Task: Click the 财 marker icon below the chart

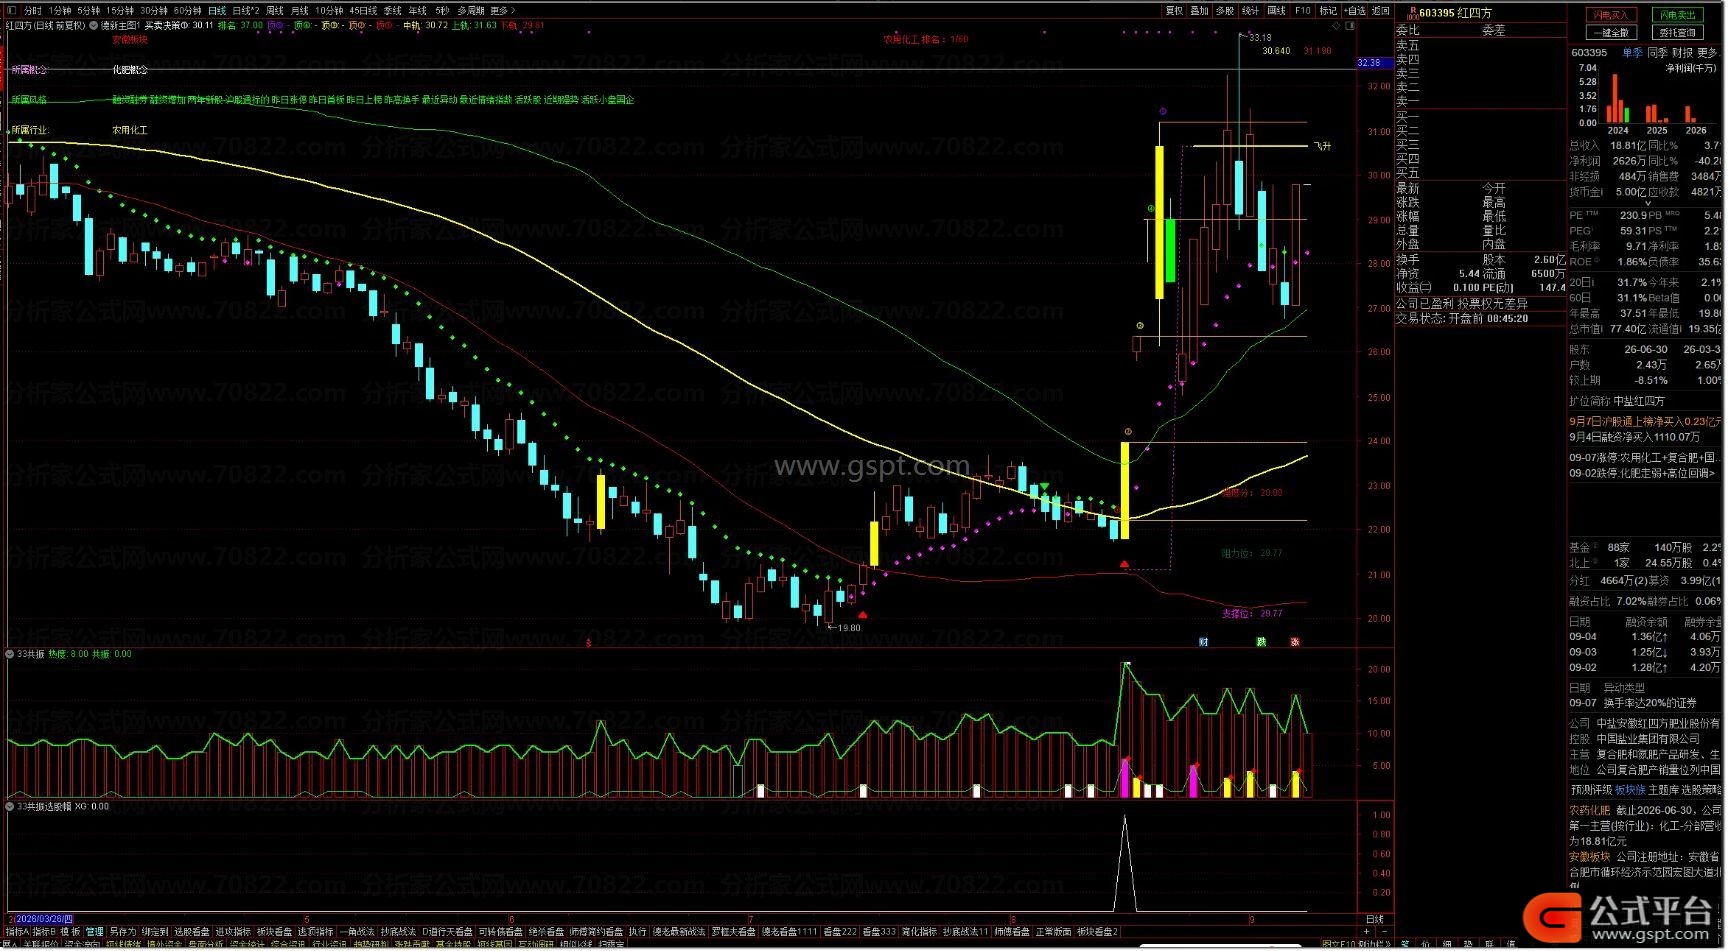Action: (x=1204, y=642)
